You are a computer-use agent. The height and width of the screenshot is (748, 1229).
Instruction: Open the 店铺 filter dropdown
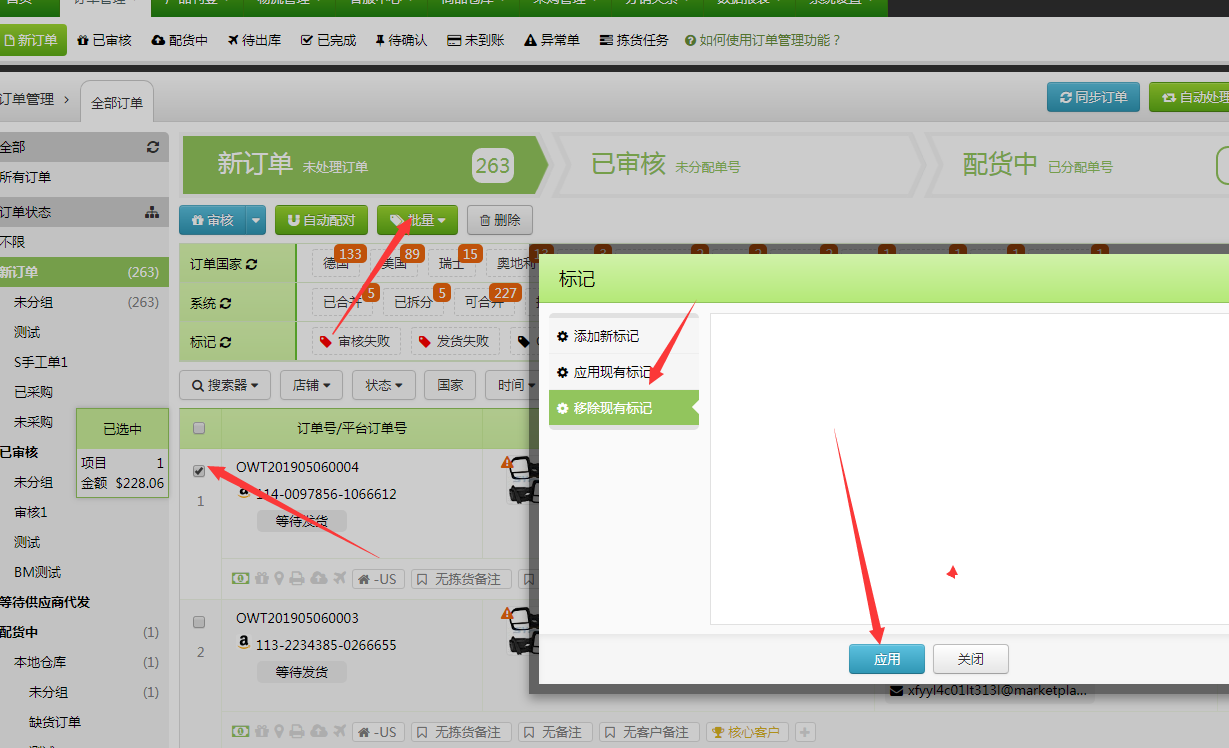click(x=312, y=385)
